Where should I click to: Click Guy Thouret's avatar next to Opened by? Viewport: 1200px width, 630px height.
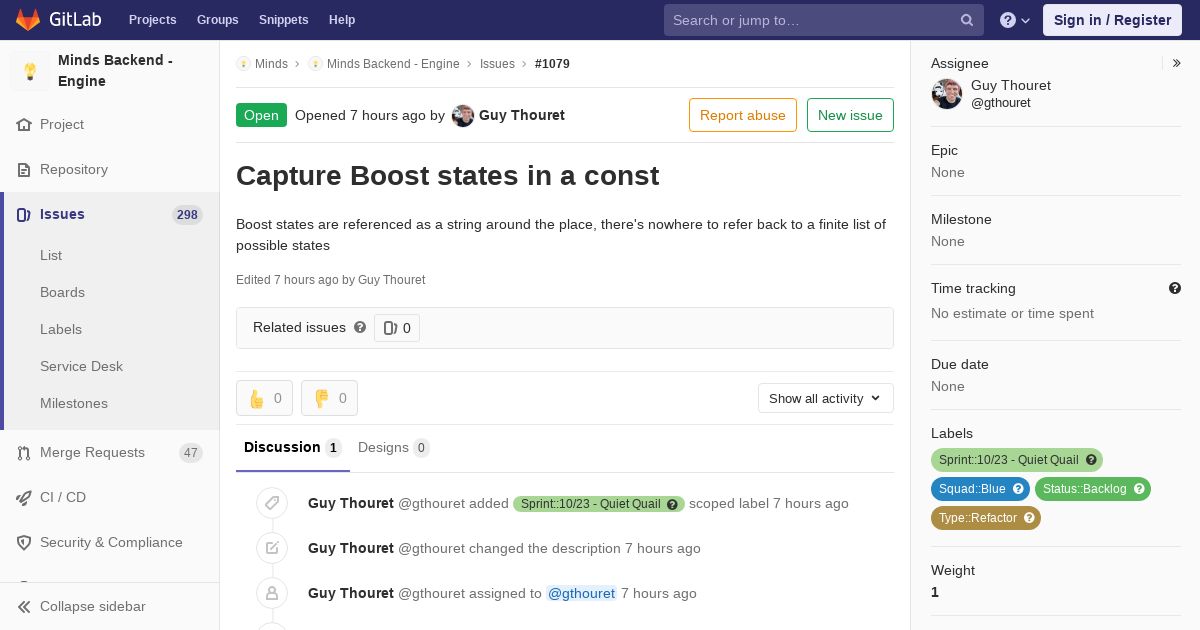tap(463, 116)
